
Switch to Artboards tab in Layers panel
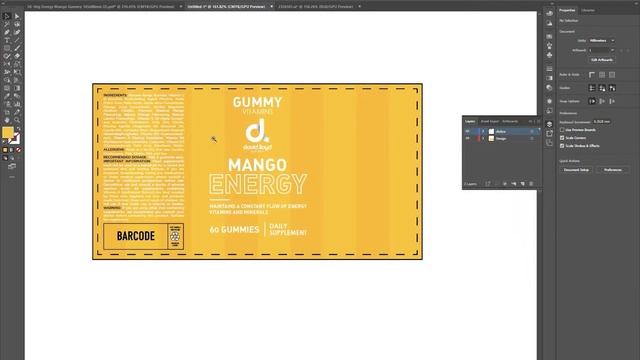pyautogui.click(x=510, y=121)
